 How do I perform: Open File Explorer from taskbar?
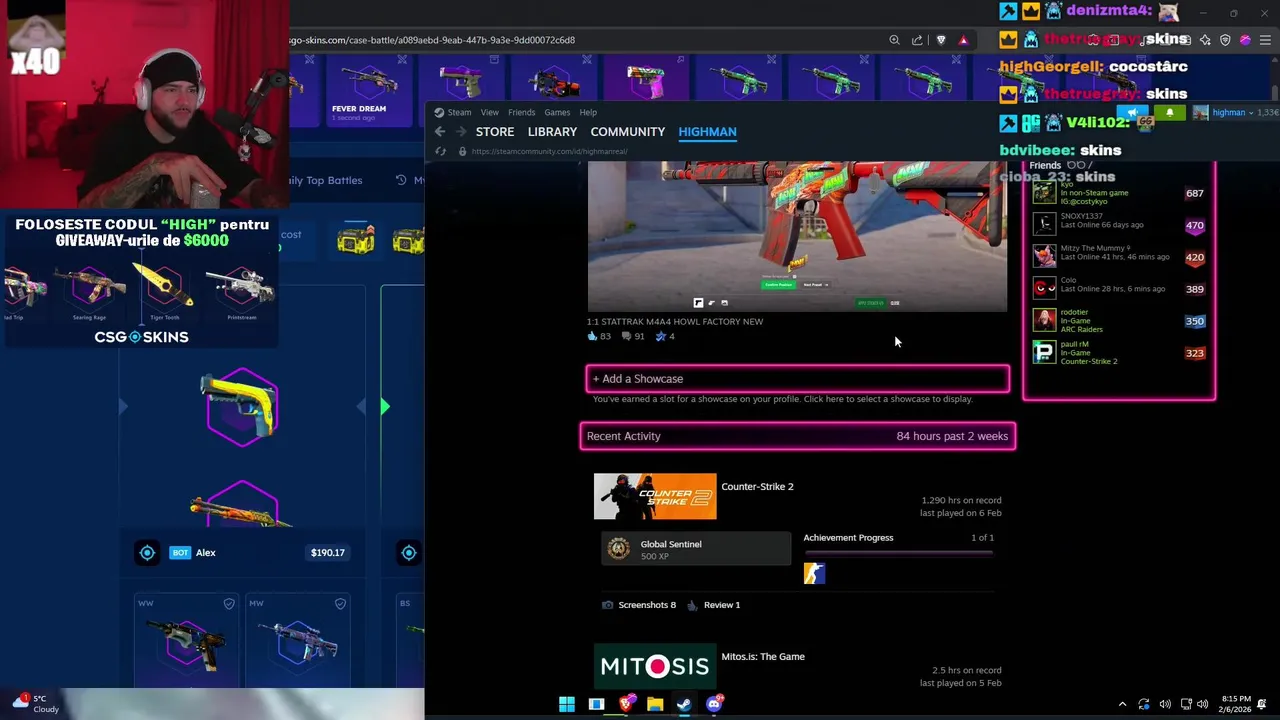point(655,704)
